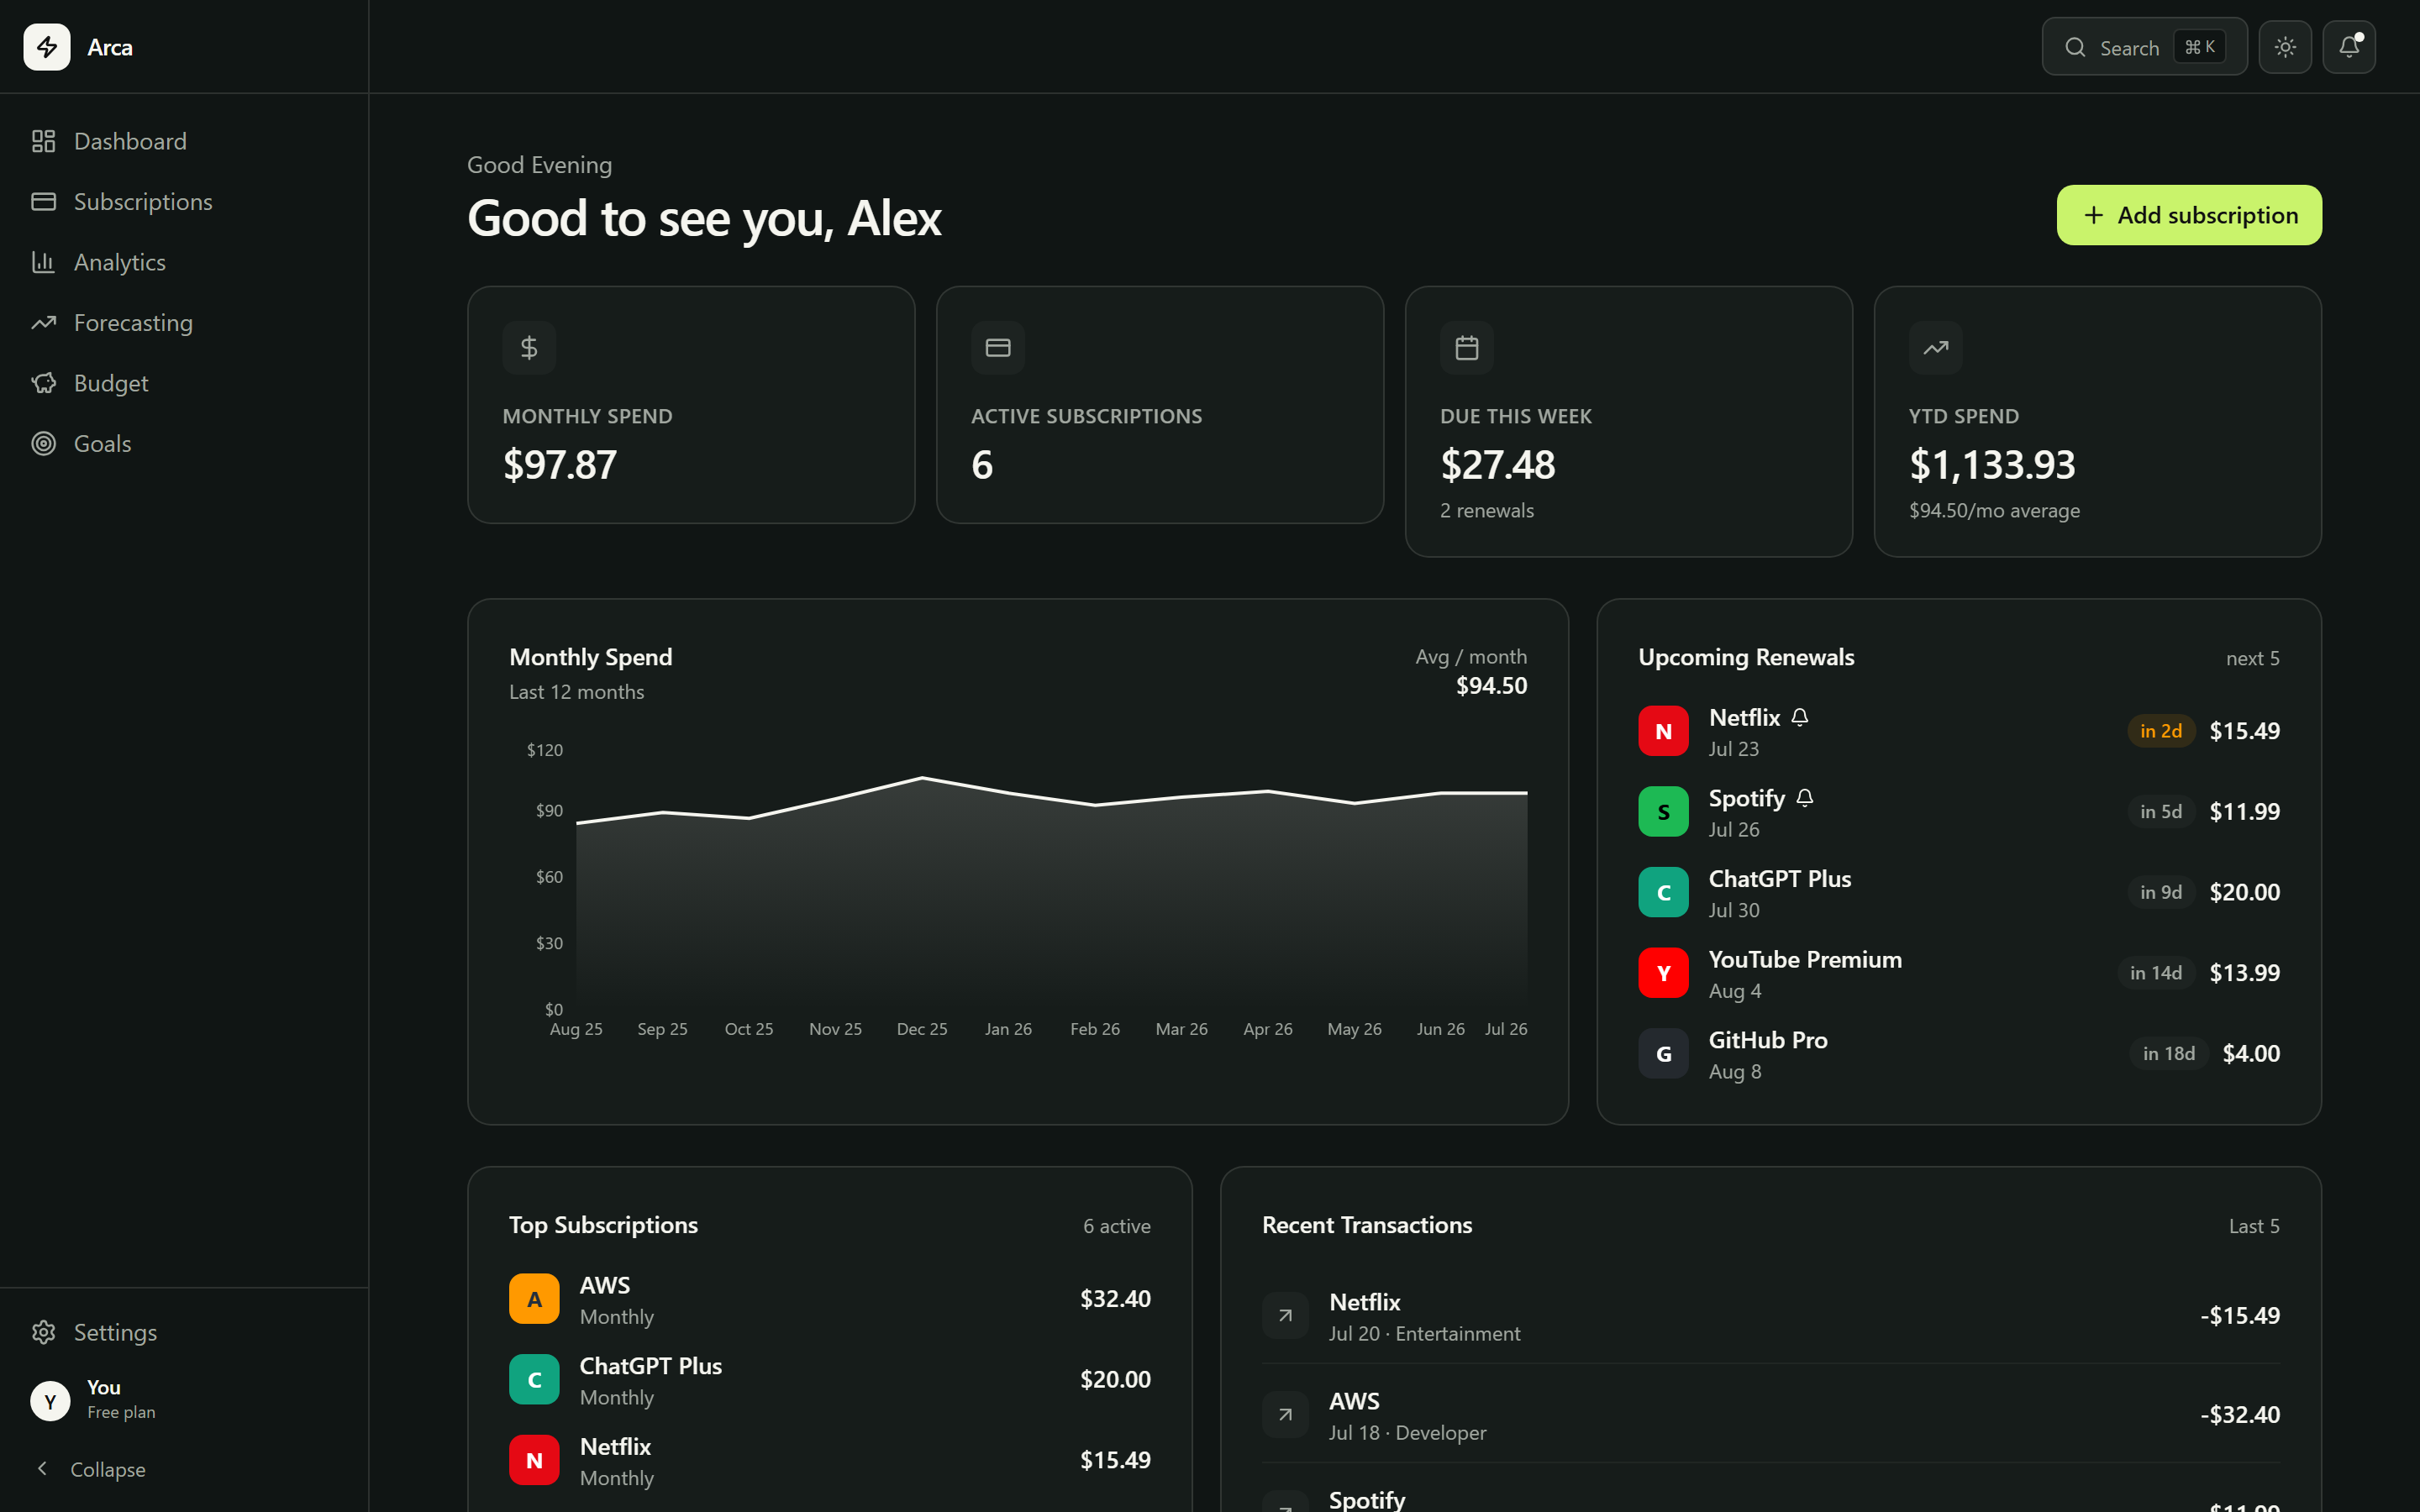This screenshot has height=1512, width=2420.
Task: Click the dollar icon on Monthly Spend card
Action: 529,348
